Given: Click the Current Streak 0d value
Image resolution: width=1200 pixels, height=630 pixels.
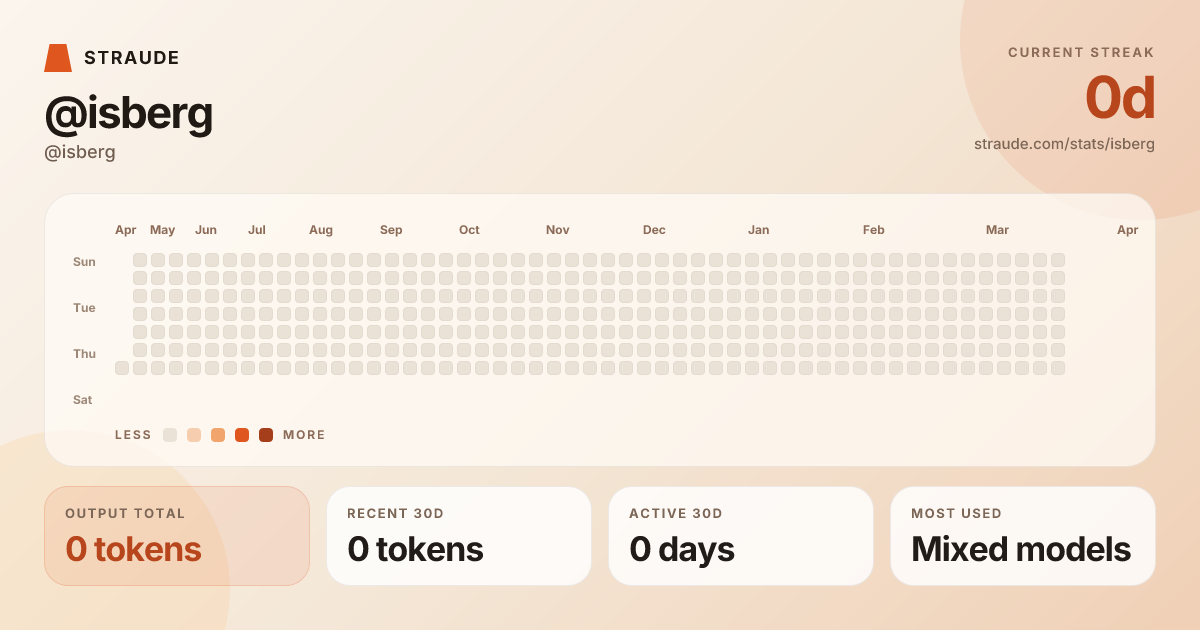Looking at the screenshot, I should coord(1120,98).
